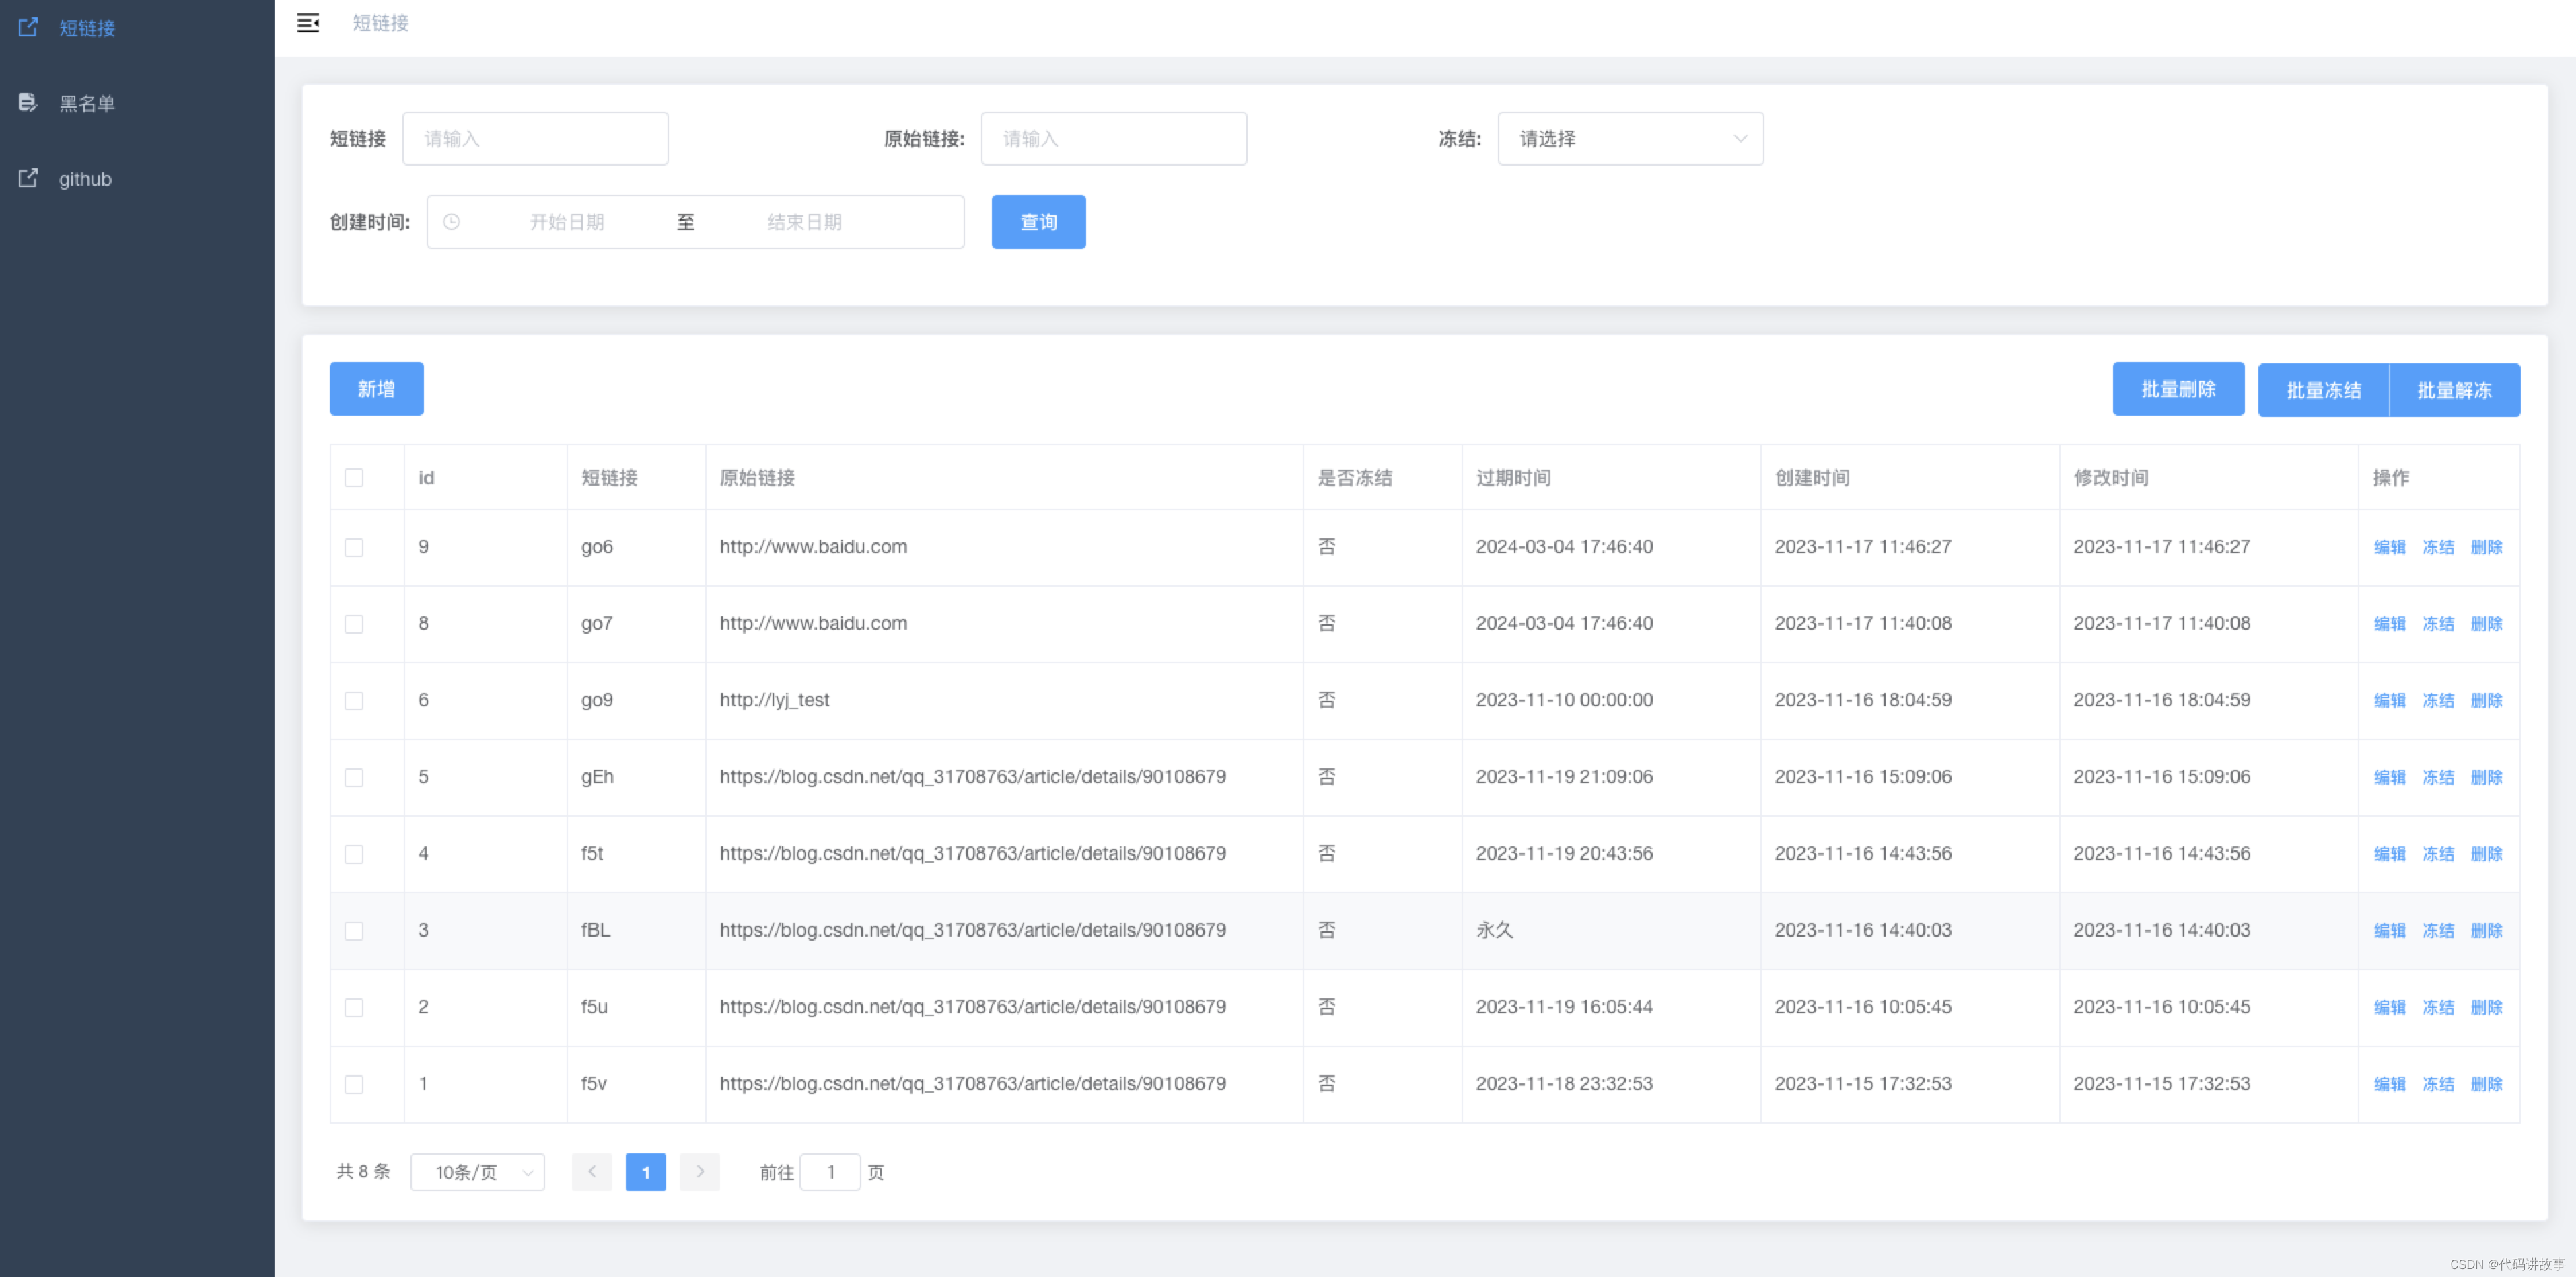Click the 永久 expiry cell in row fBL
The width and height of the screenshot is (2576, 1277).
click(x=1495, y=930)
